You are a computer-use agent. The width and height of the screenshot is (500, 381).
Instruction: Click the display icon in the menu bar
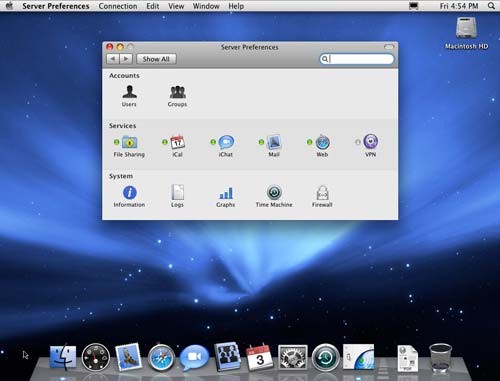click(x=414, y=6)
